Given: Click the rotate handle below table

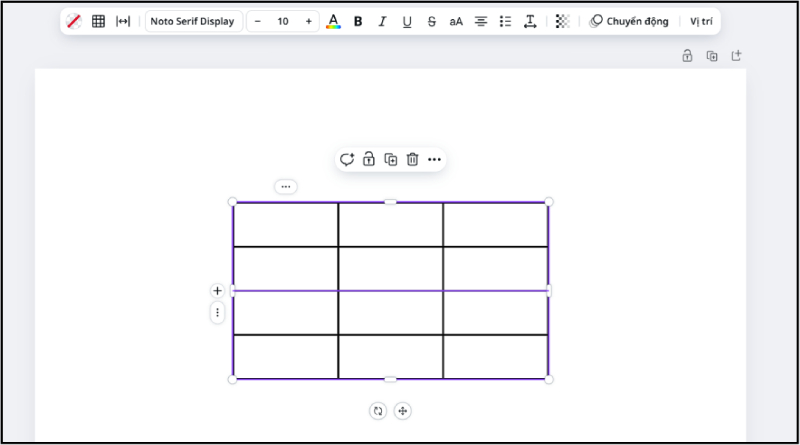Looking at the screenshot, I should pyautogui.click(x=377, y=411).
